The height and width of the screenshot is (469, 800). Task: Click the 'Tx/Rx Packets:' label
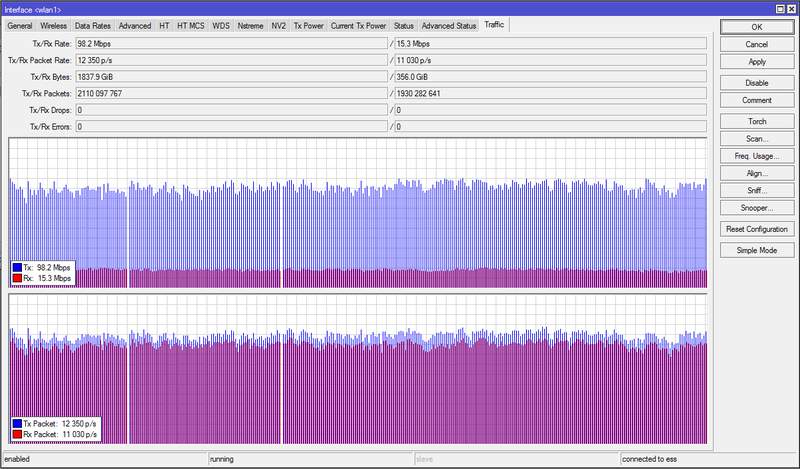[46, 93]
